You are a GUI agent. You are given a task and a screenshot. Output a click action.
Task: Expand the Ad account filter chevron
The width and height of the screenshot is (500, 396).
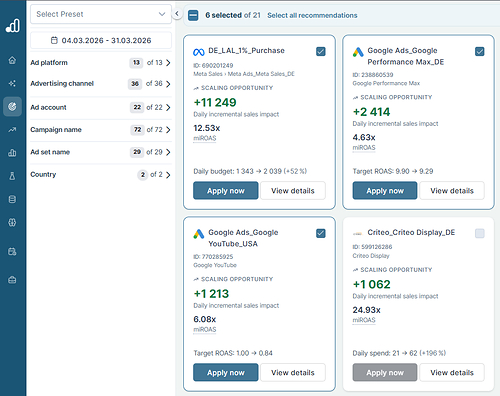(x=168, y=107)
